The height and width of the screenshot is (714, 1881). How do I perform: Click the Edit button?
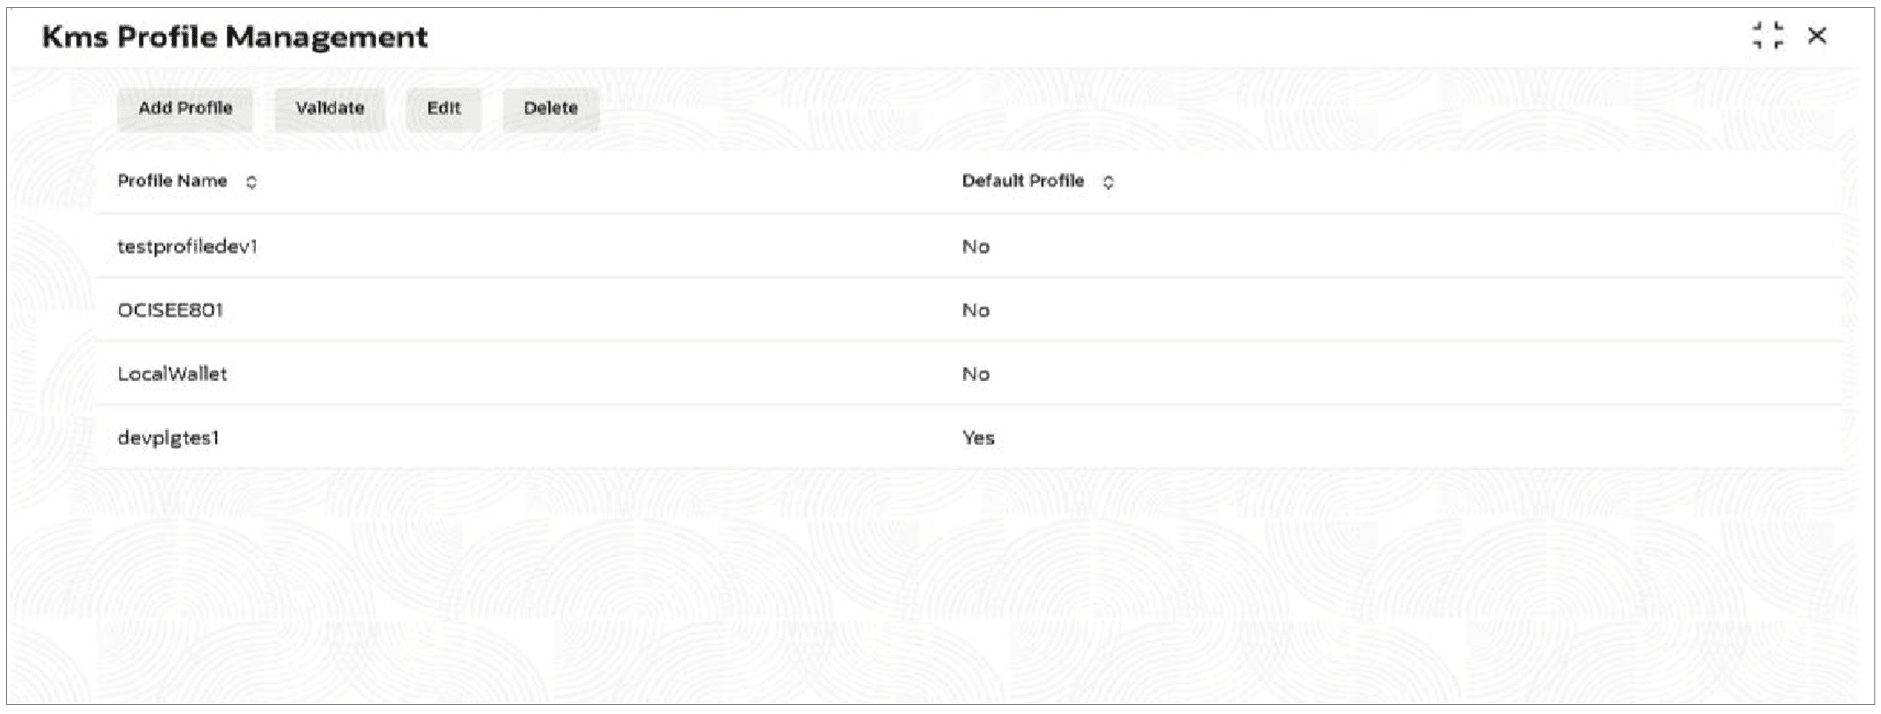pos(444,109)
